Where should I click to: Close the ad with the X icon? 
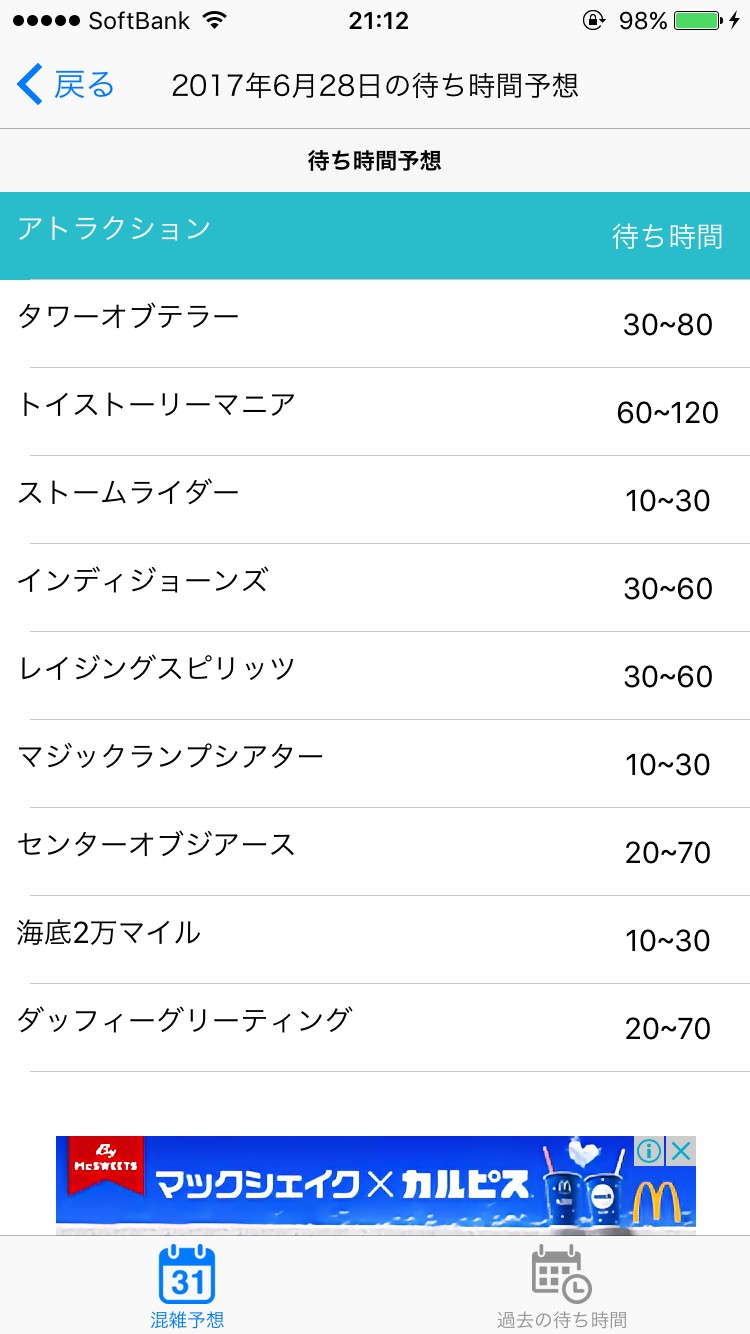click(x=681, y=1151)
